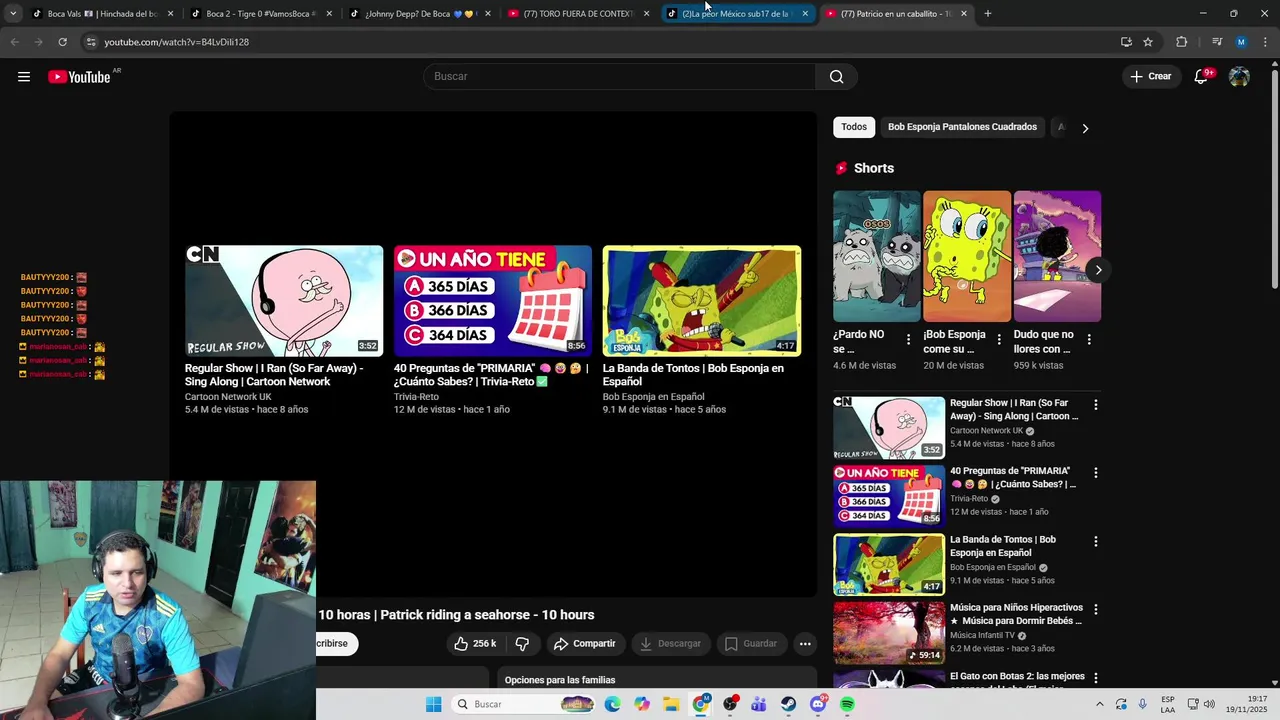The image size is (1280, 720).
Task: Click the search magnifier button
Action: tap(836, 77)
